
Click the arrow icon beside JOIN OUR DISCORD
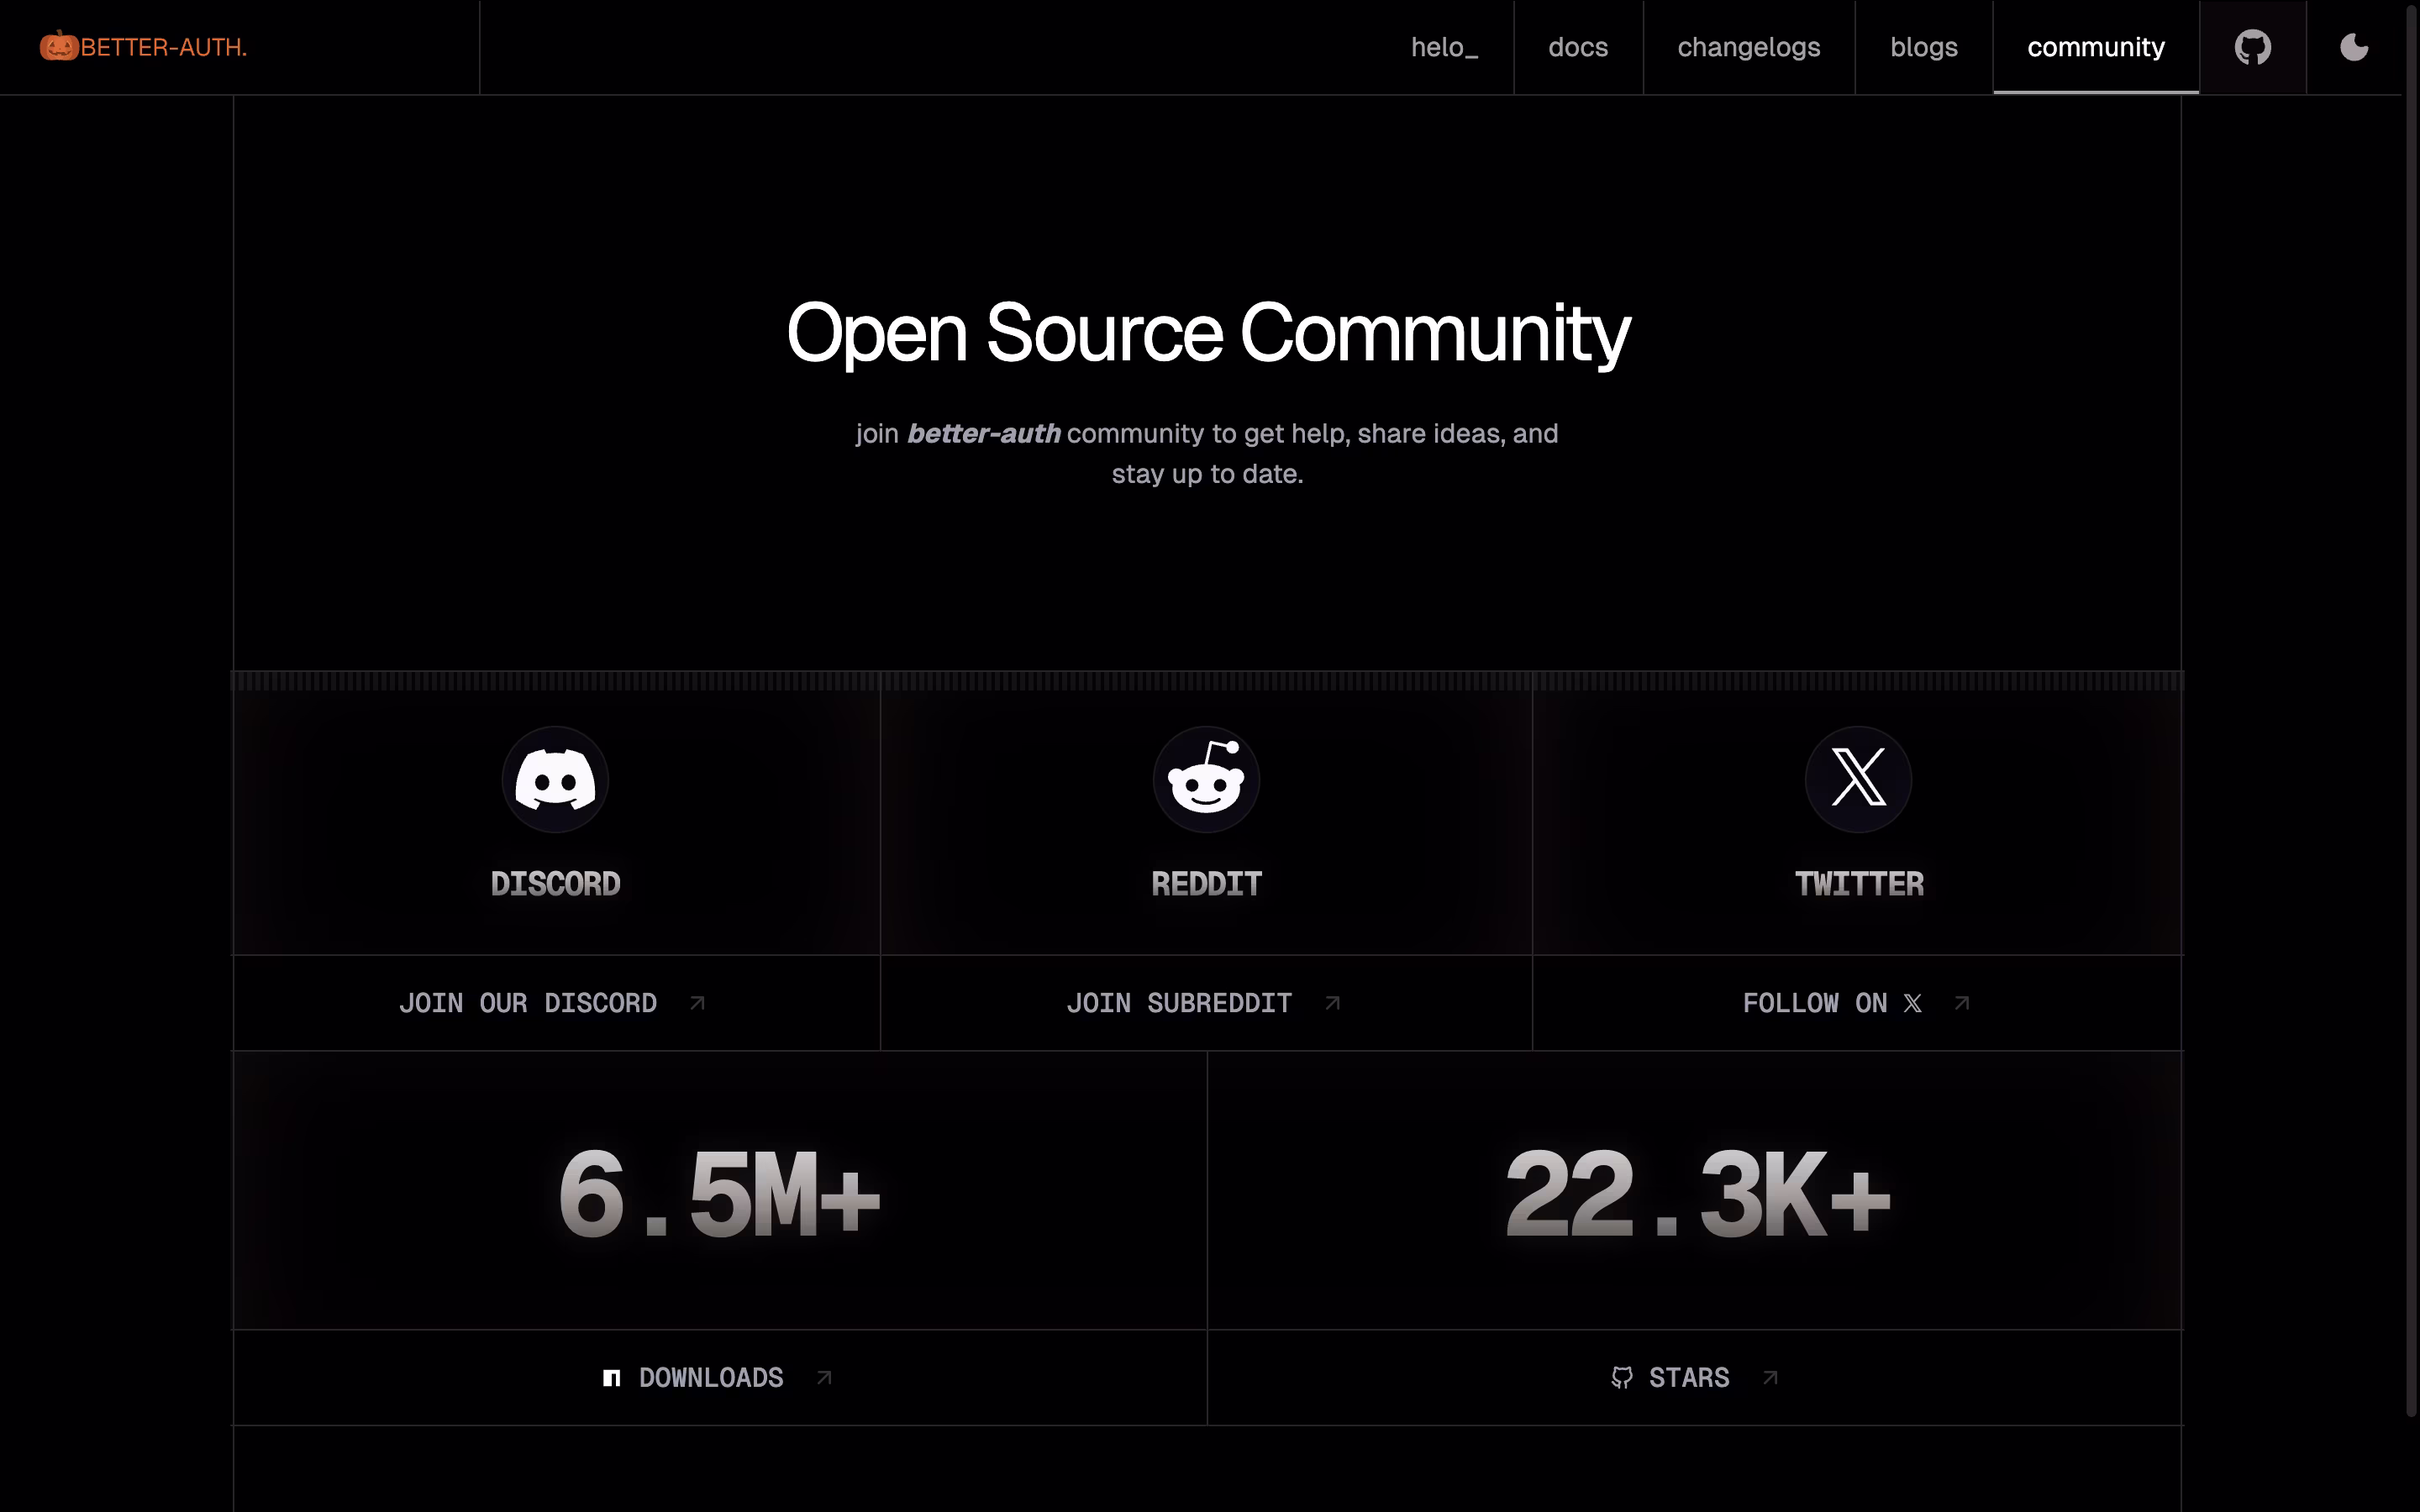pos(698,1003)
